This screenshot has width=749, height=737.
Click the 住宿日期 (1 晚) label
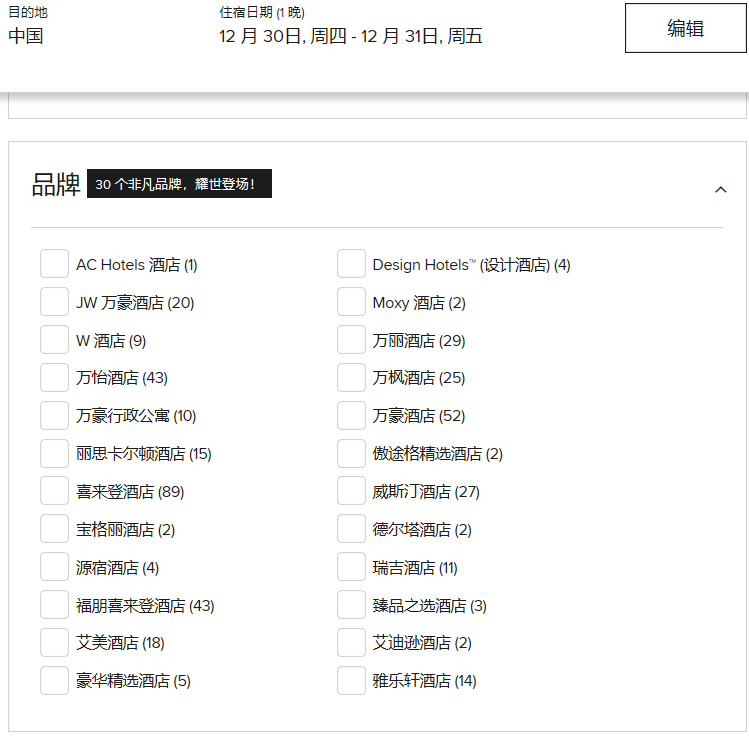pyautogui.click(x=262, y=12)
